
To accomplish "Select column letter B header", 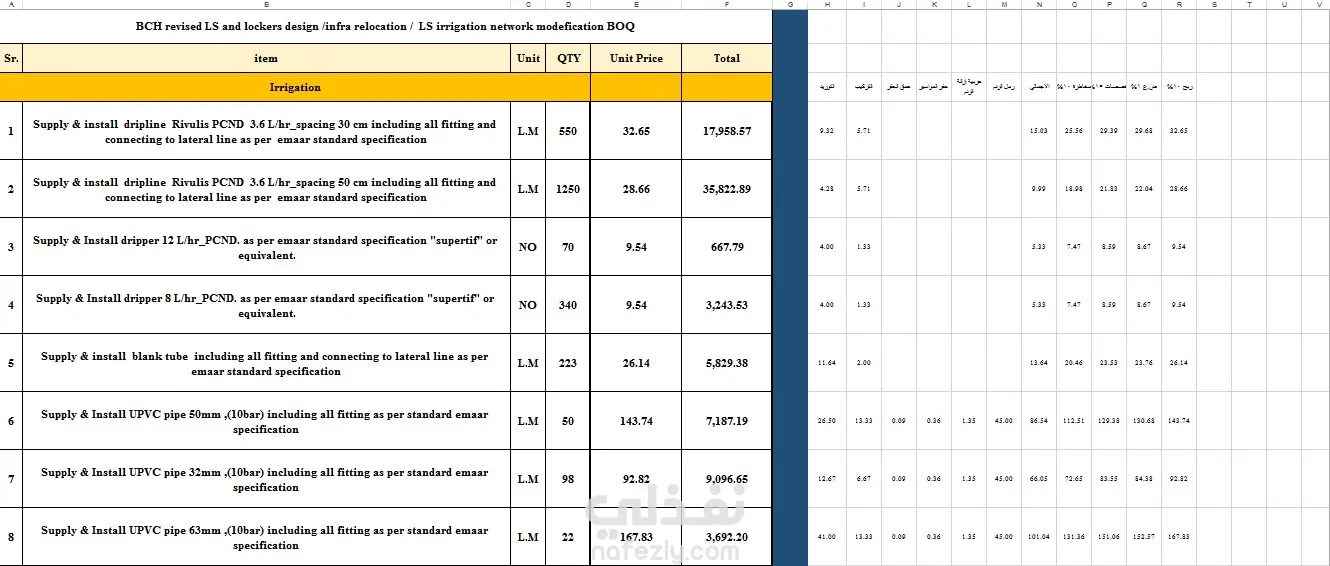I will point(266,5).
